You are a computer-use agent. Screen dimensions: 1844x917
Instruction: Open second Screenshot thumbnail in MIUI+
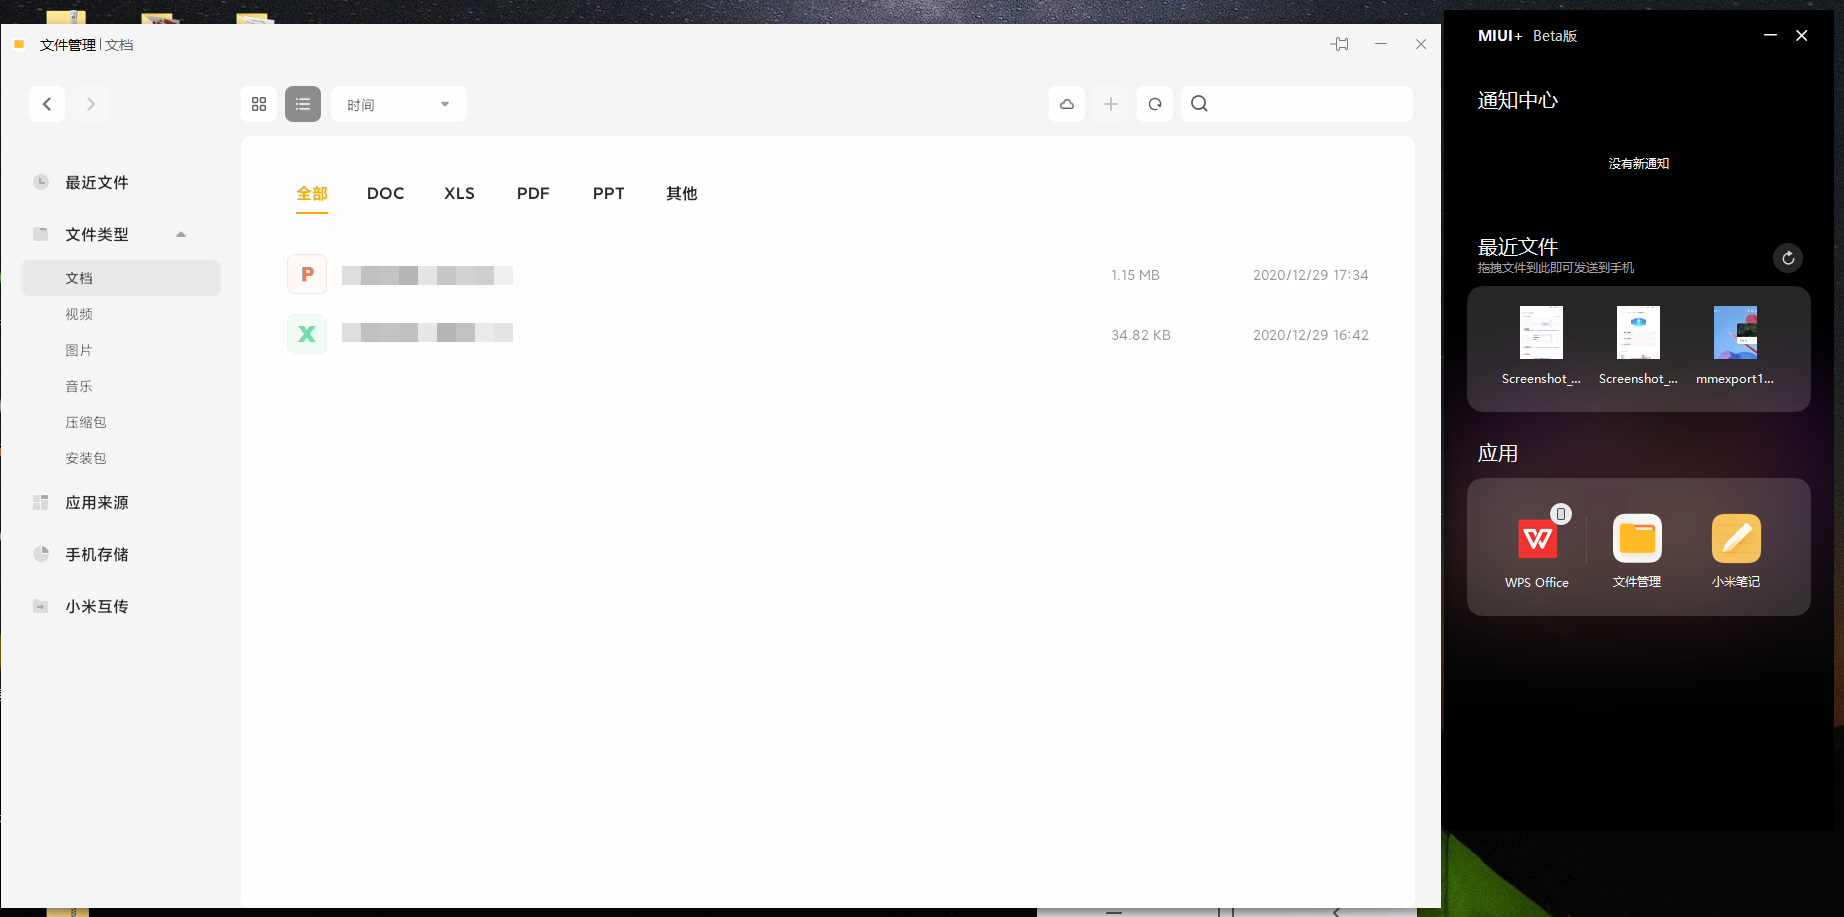pos(1638,333)
